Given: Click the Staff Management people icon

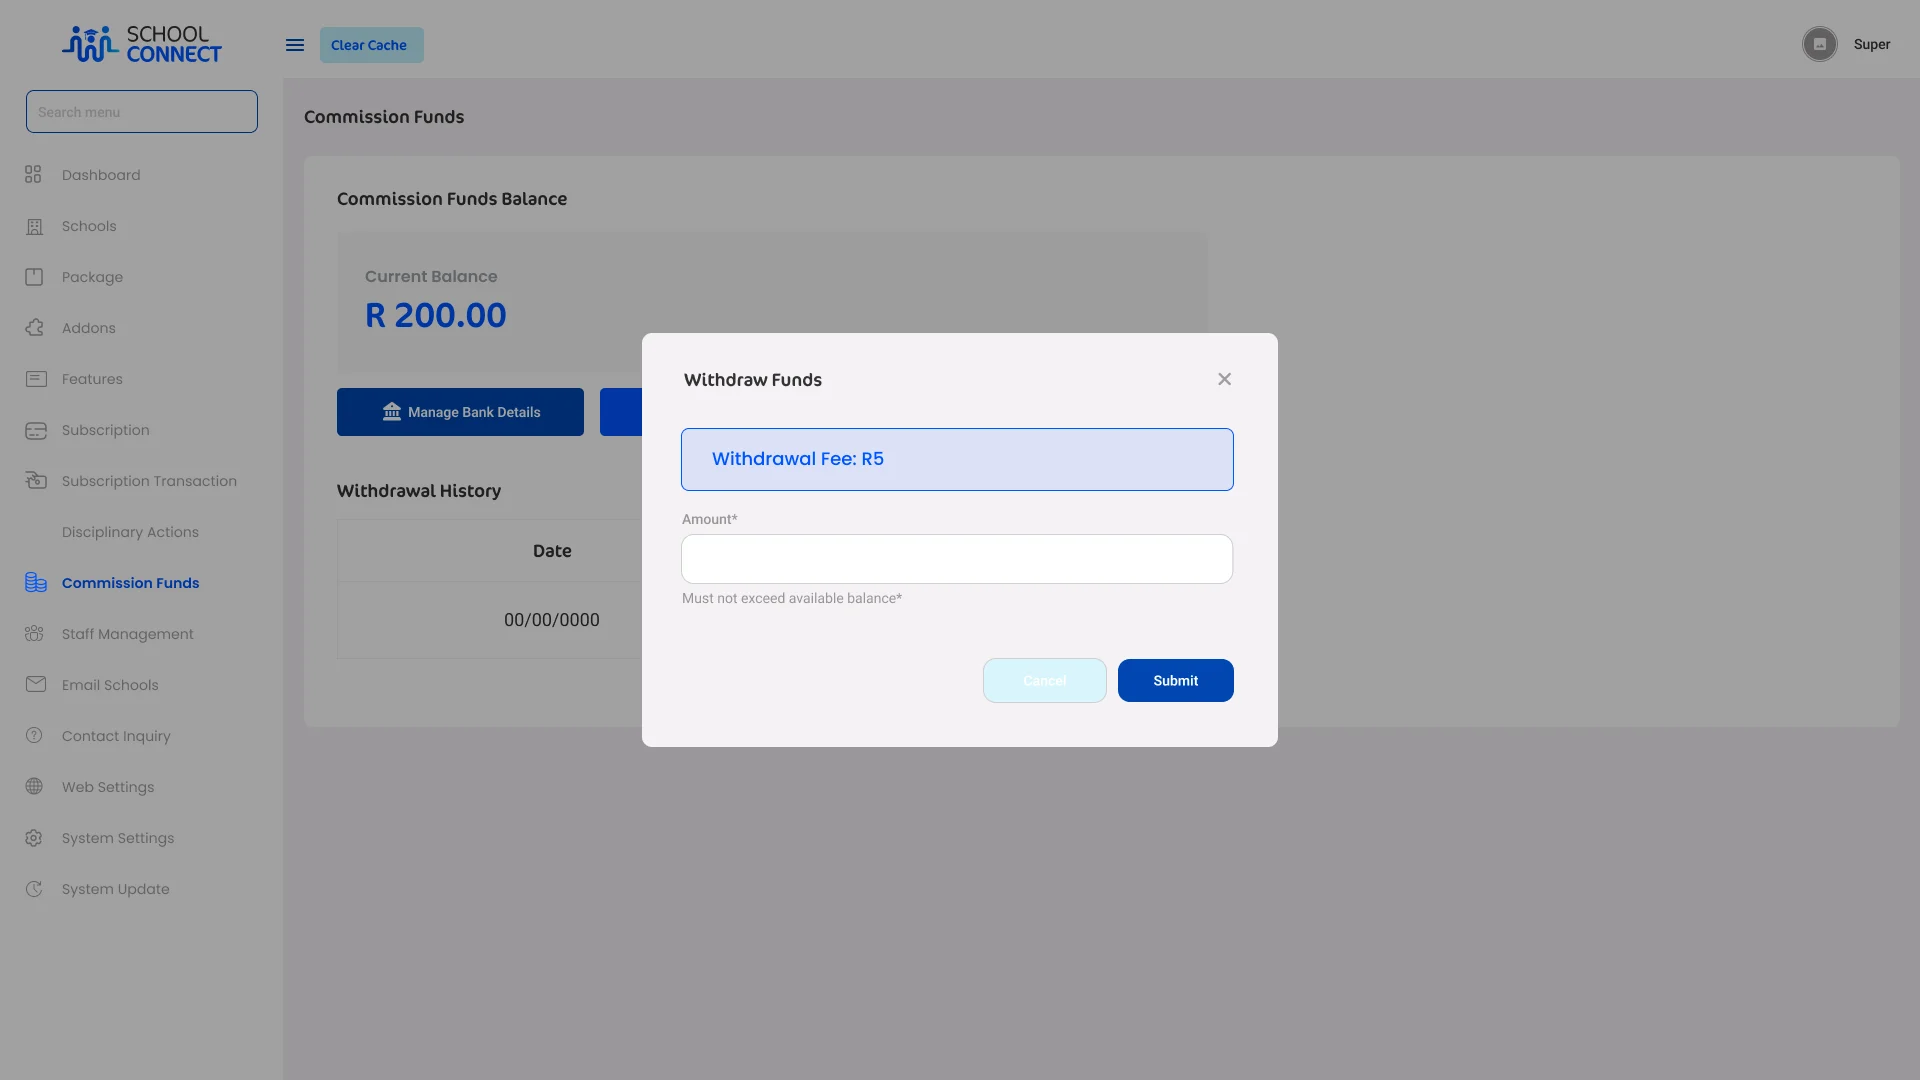Looking at the screenshot, I should [34, 634].
